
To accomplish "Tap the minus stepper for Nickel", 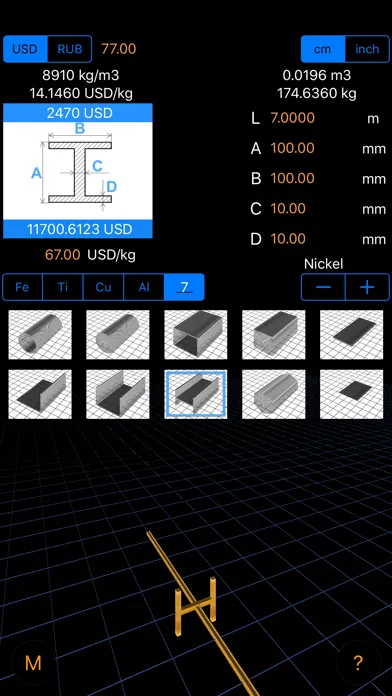I will (x=323, y=287).
